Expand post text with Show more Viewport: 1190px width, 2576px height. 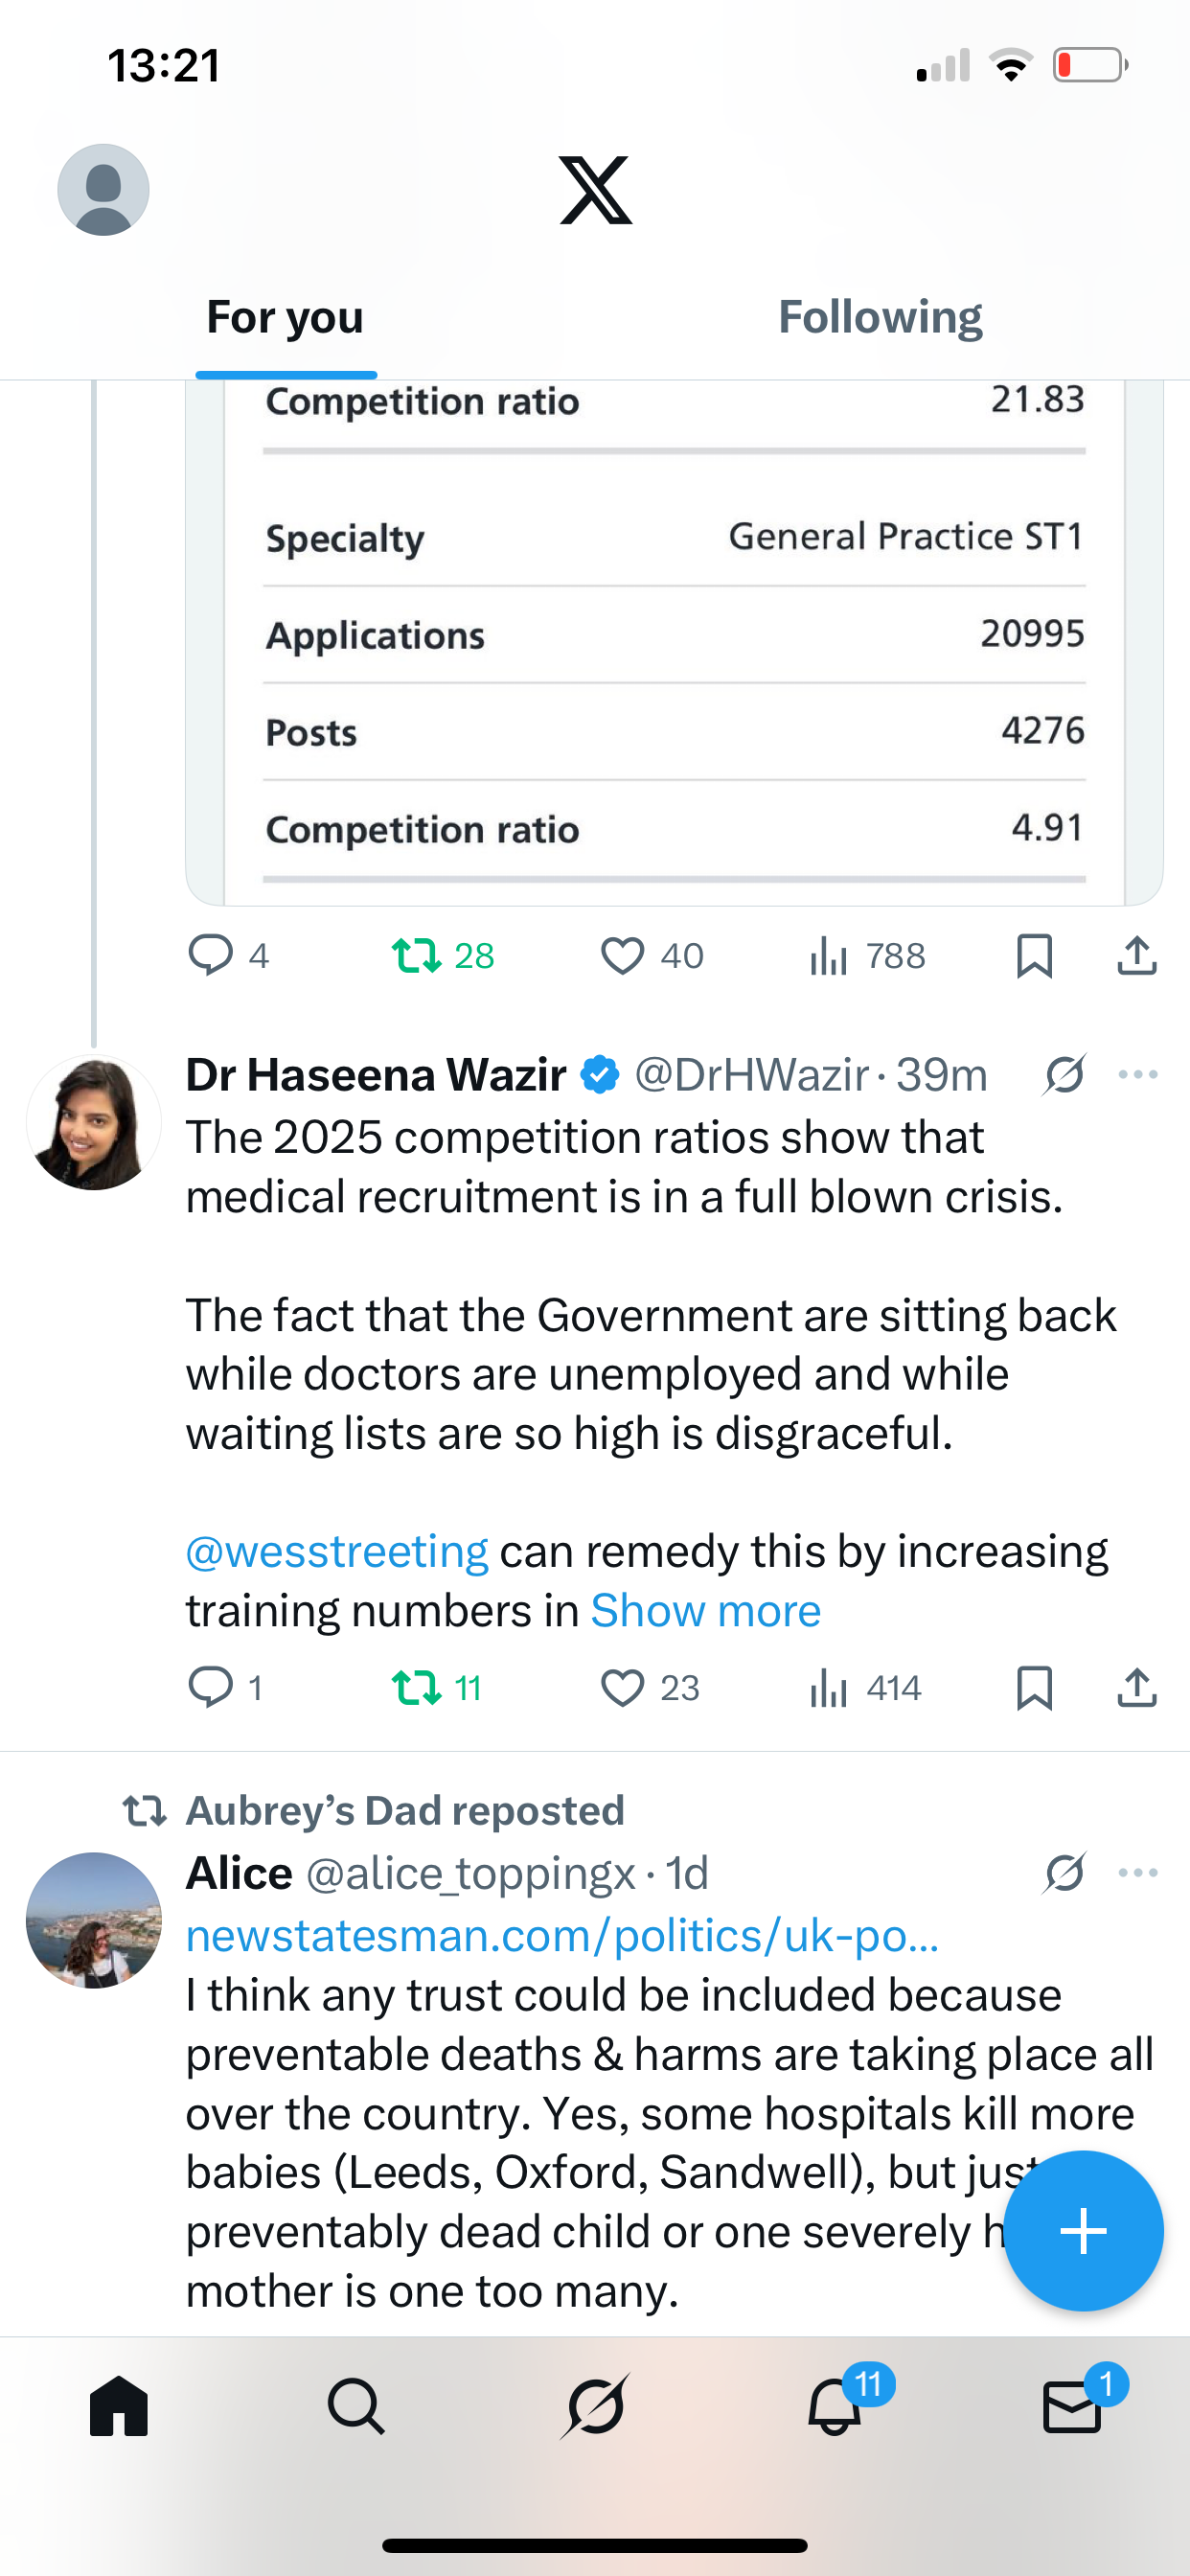pyautogui.click(x=705, y=1611)
